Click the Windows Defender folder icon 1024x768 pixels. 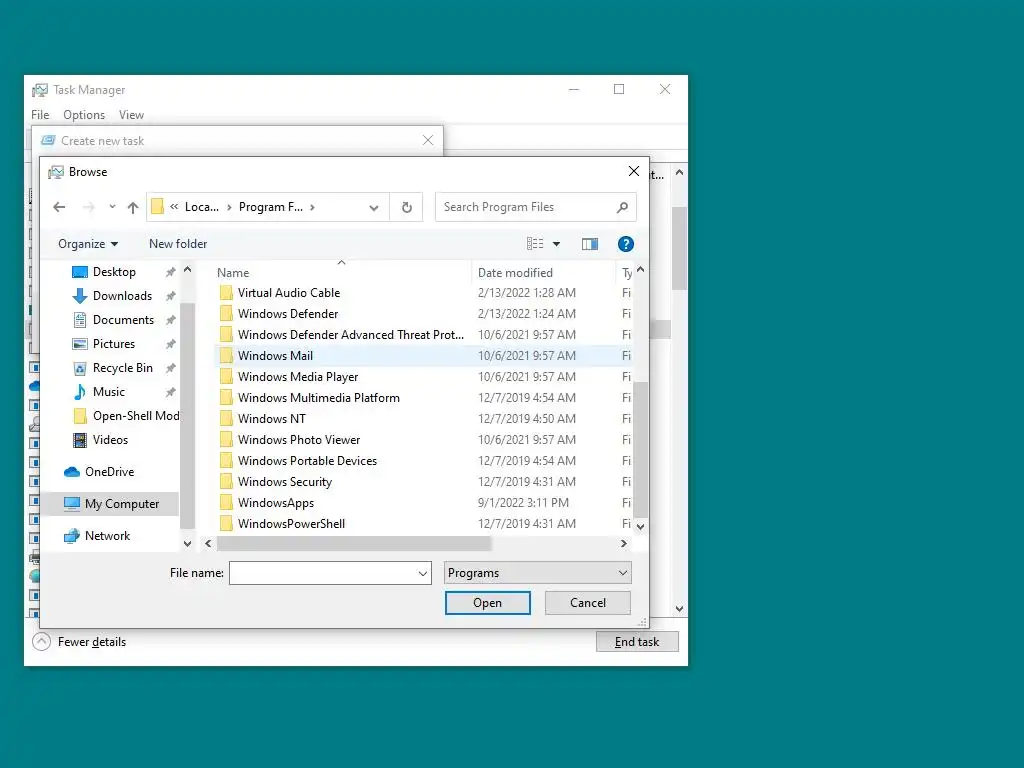(226, 313)
